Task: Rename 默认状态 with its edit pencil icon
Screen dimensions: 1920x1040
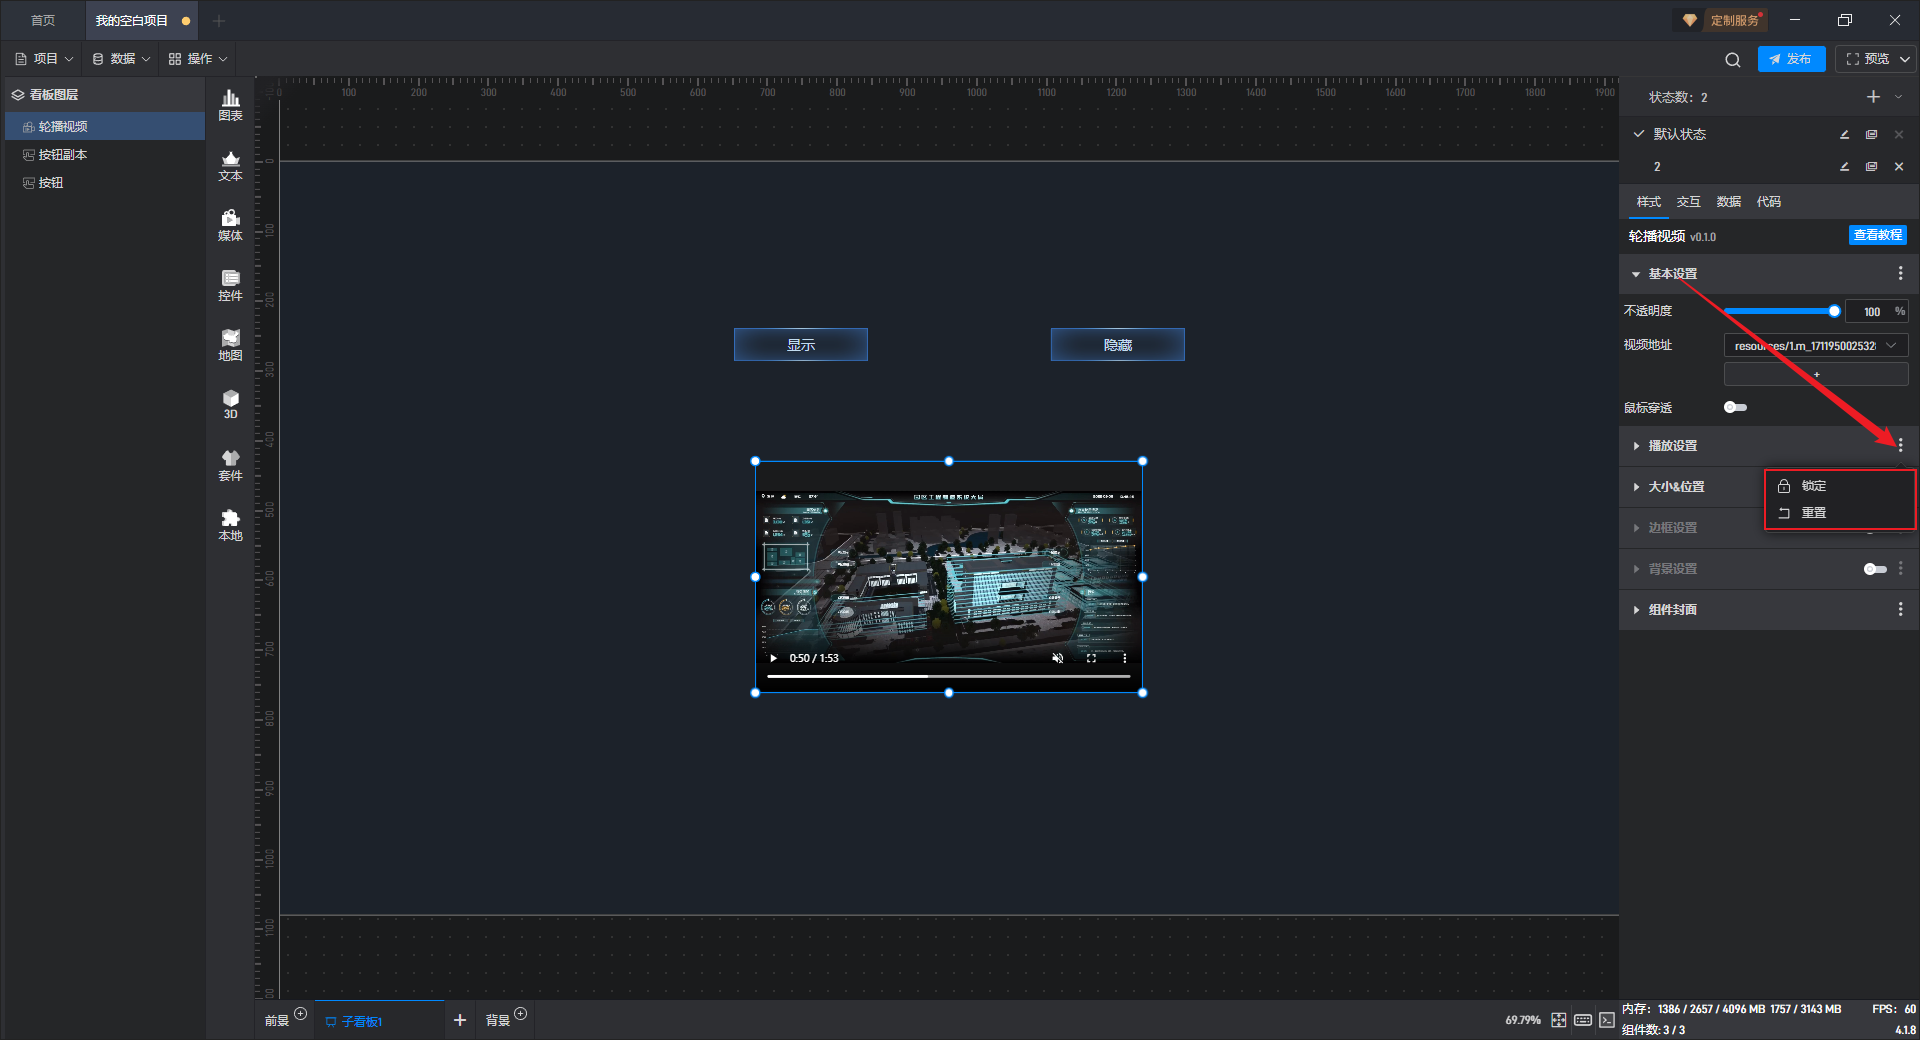Action: pyautogui.click(x=1845, y=134)
